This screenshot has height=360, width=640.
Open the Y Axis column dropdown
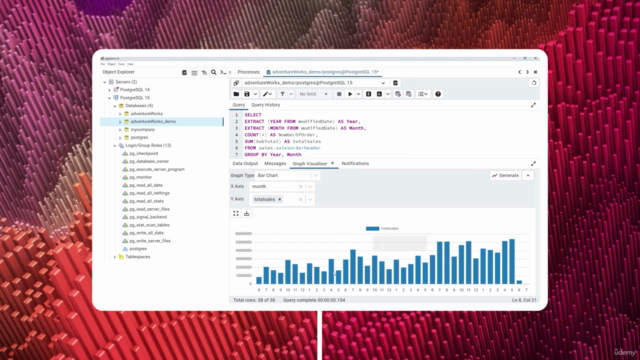coord(310,199)
